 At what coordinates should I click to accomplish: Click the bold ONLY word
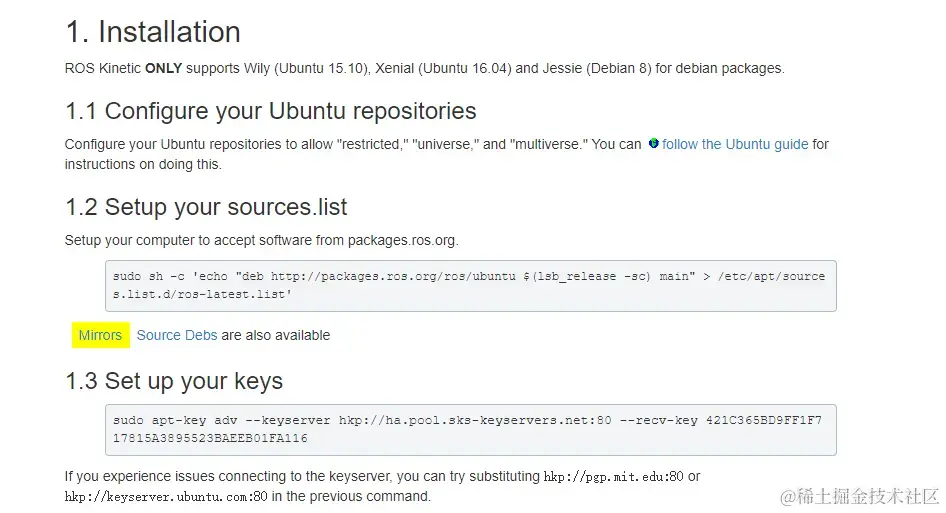click(x=164, y=69)
